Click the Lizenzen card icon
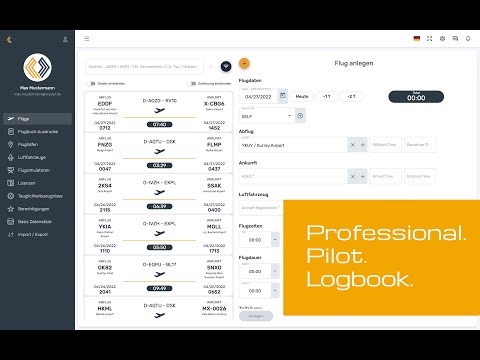The height and width of the screenshot is (360, 480). point(11,183)
